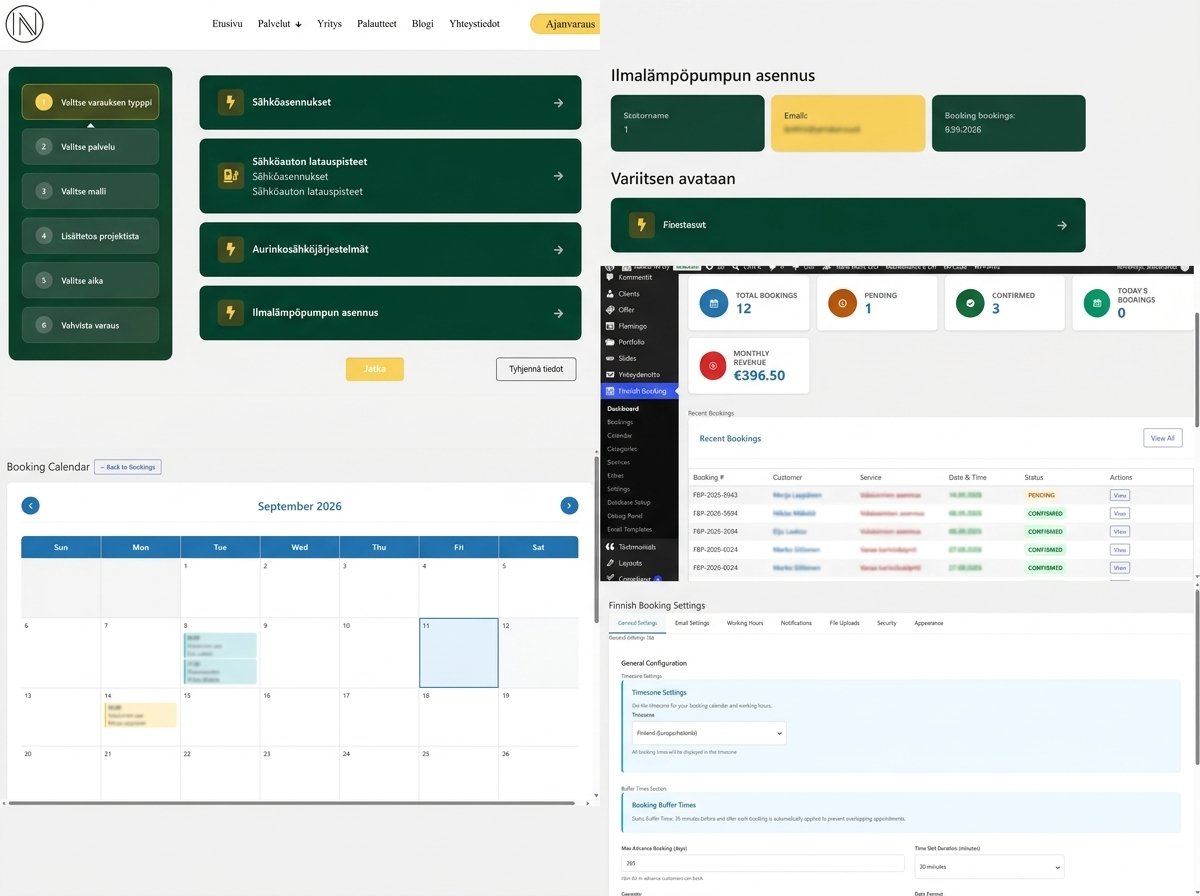Viewport: 1200px width, 896px height.
Task: Open Yhteystiedot in the top navigation
Action: point(474,24)
